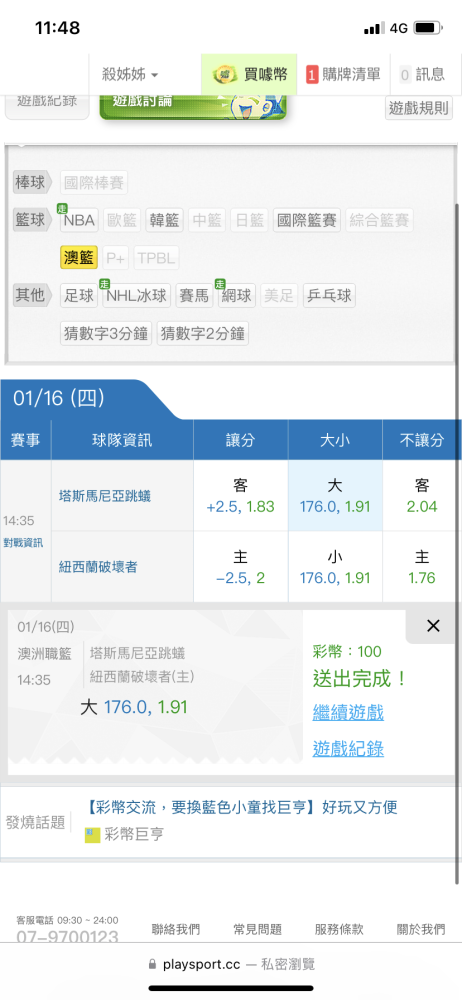Viewport: 462px width, 1000px height.
Task: Open the 買噱幣 coin purchase button
Action: [249, 75]
